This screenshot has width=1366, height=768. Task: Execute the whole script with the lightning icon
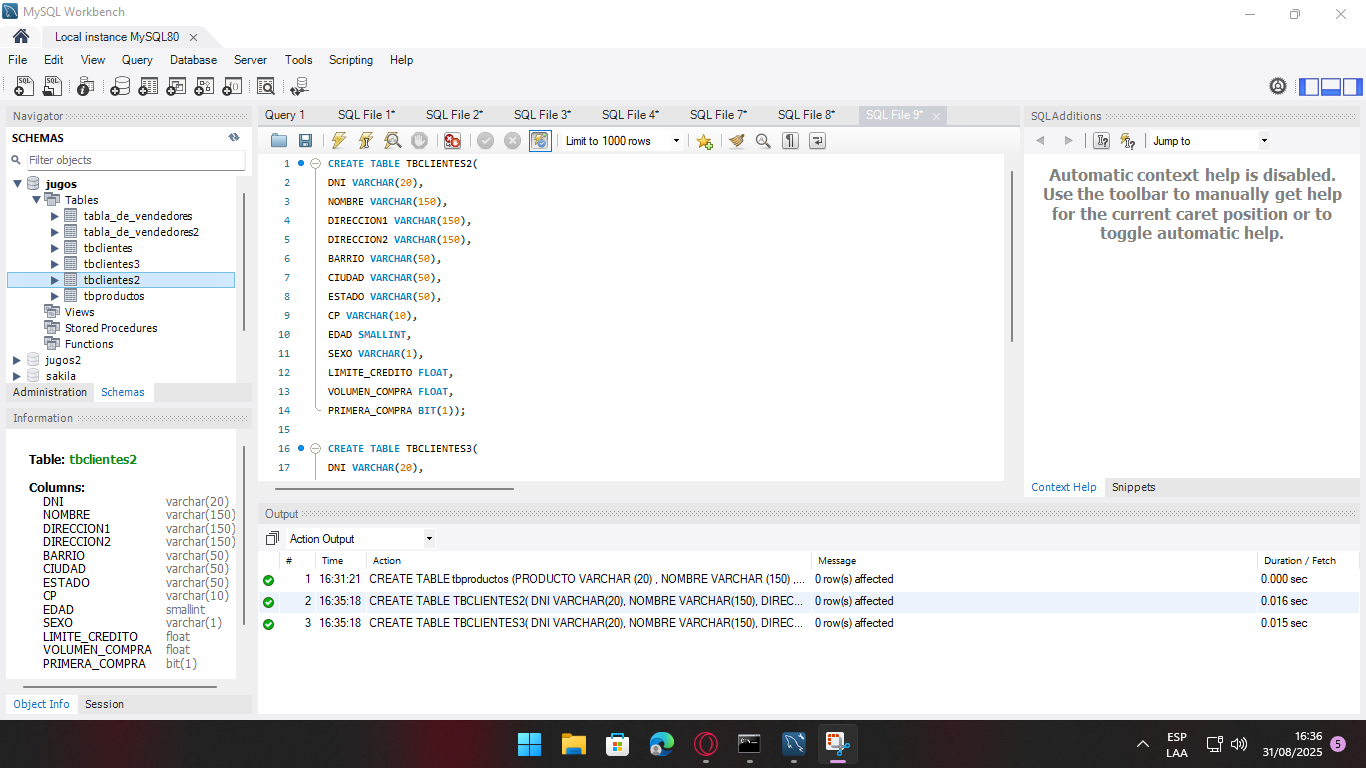339,141
